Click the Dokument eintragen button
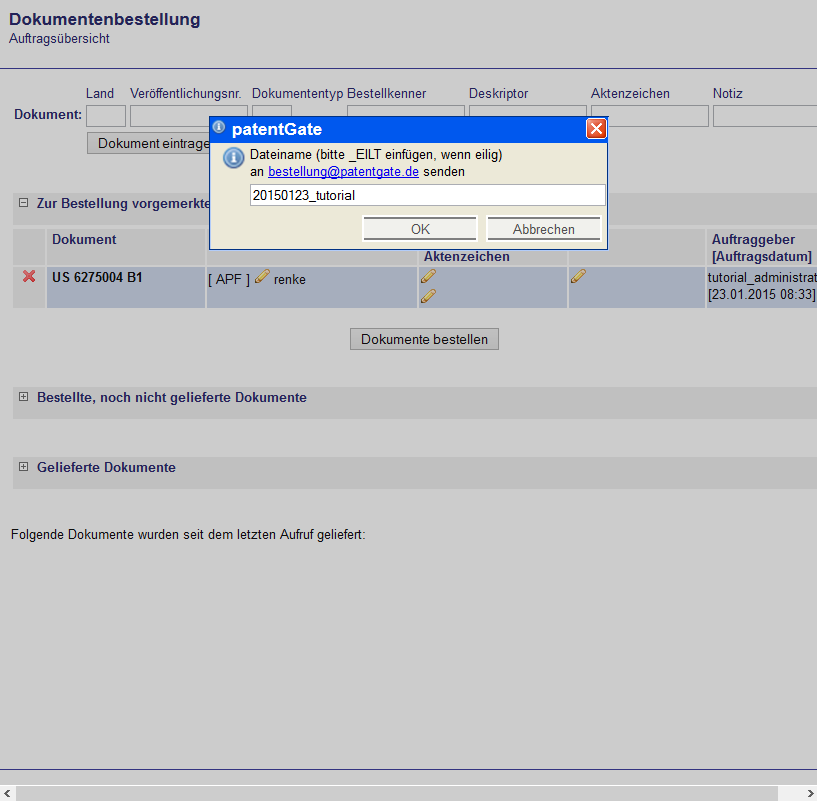This screenshot has height=801, width=817. [148, 143]
